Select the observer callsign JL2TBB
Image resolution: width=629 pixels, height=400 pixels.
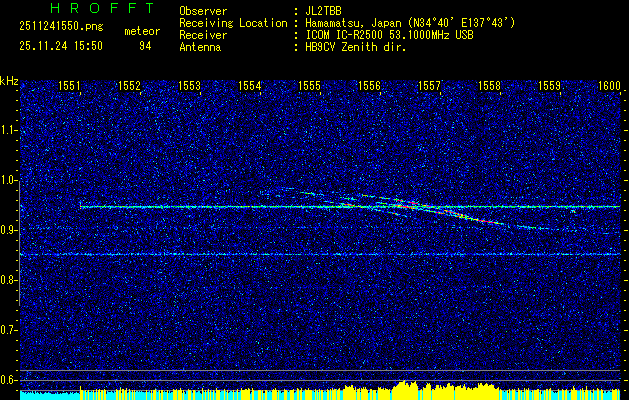(x=324, y=11)
